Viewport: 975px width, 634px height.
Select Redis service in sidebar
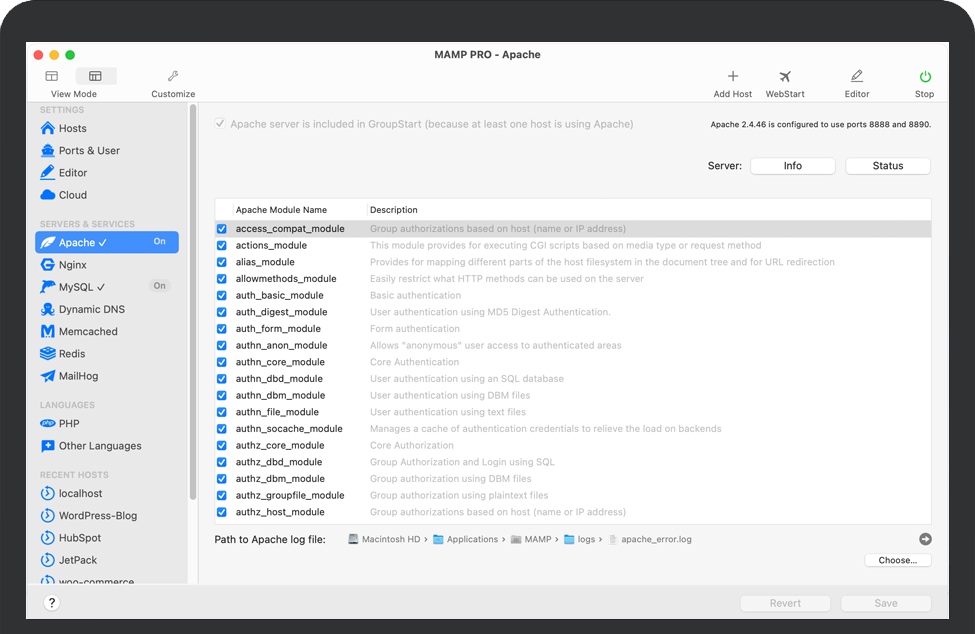click(72, 354)
